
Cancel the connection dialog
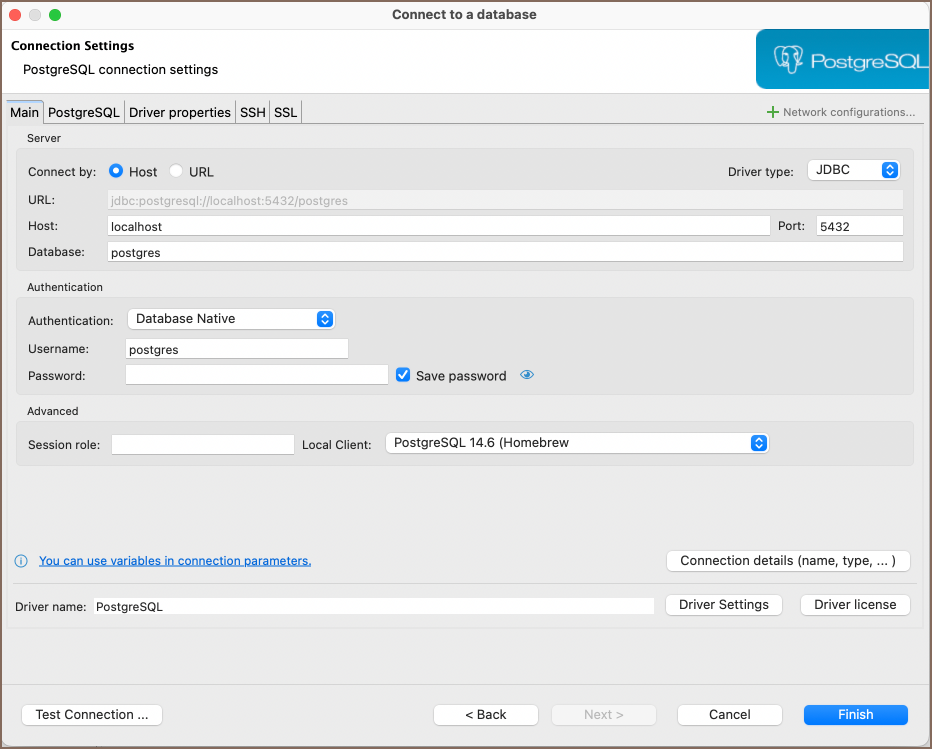[x=729, y=715]
